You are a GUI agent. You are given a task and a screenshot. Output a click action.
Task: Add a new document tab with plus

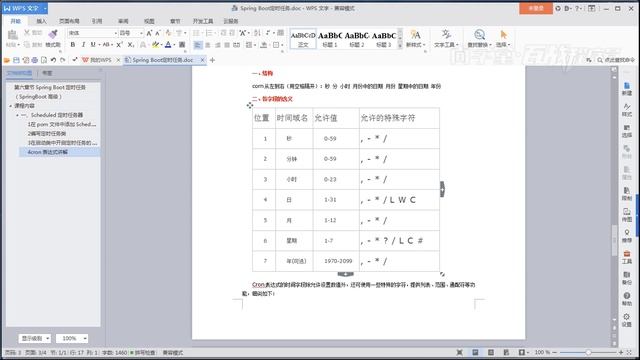click(x=212, y=60)
